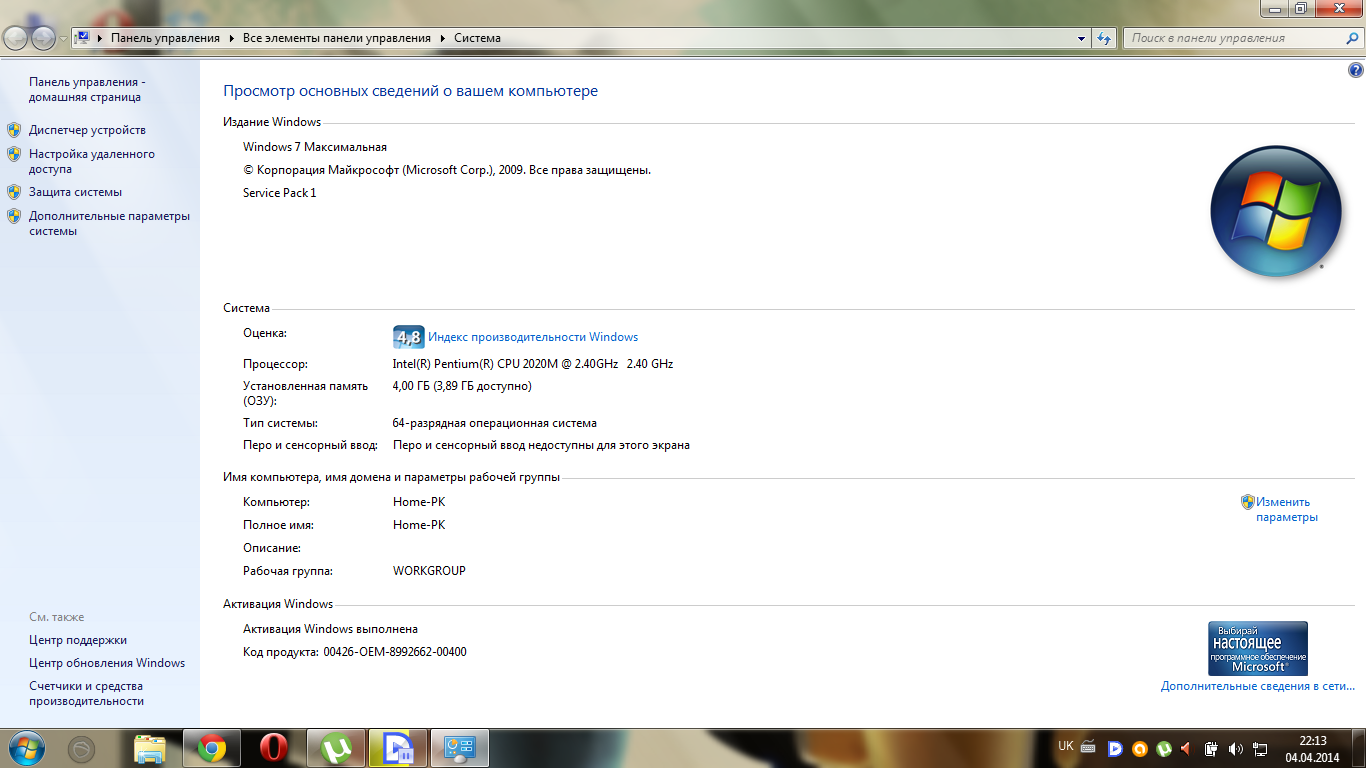The image size is (1366, 768).
Task: Click the genuine Microsoft software badge
Action: click(x=1257, y=648)
